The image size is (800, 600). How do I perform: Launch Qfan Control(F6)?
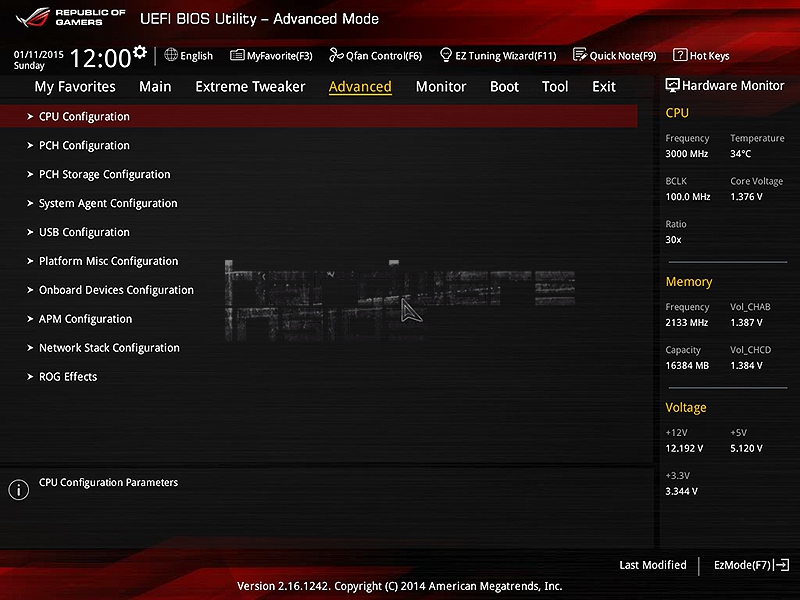point(376,56)
